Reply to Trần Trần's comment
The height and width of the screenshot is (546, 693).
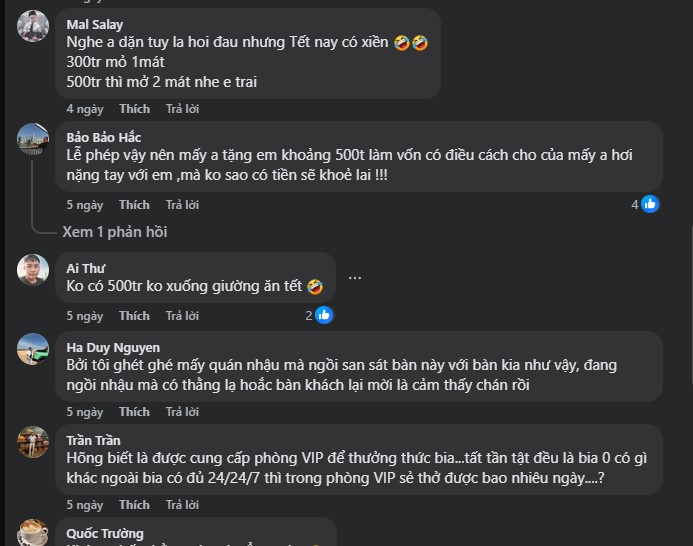coord(182,505)
